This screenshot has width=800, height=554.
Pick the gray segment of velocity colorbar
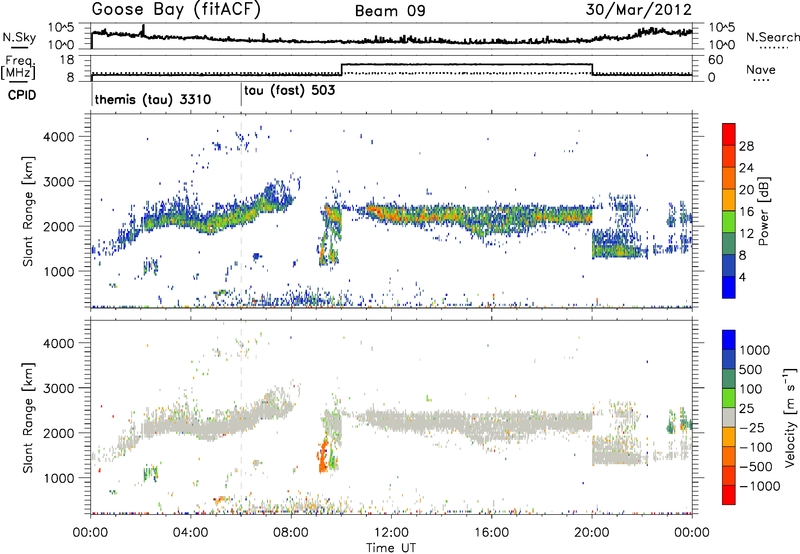(729, 417)
